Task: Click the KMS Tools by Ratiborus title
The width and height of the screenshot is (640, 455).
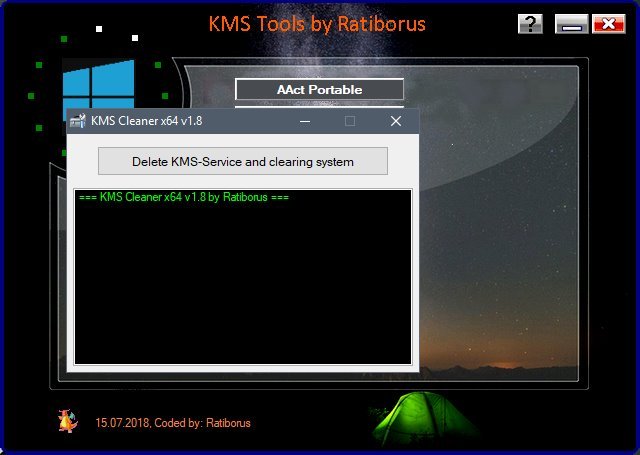Action: [x=317, y=24]
